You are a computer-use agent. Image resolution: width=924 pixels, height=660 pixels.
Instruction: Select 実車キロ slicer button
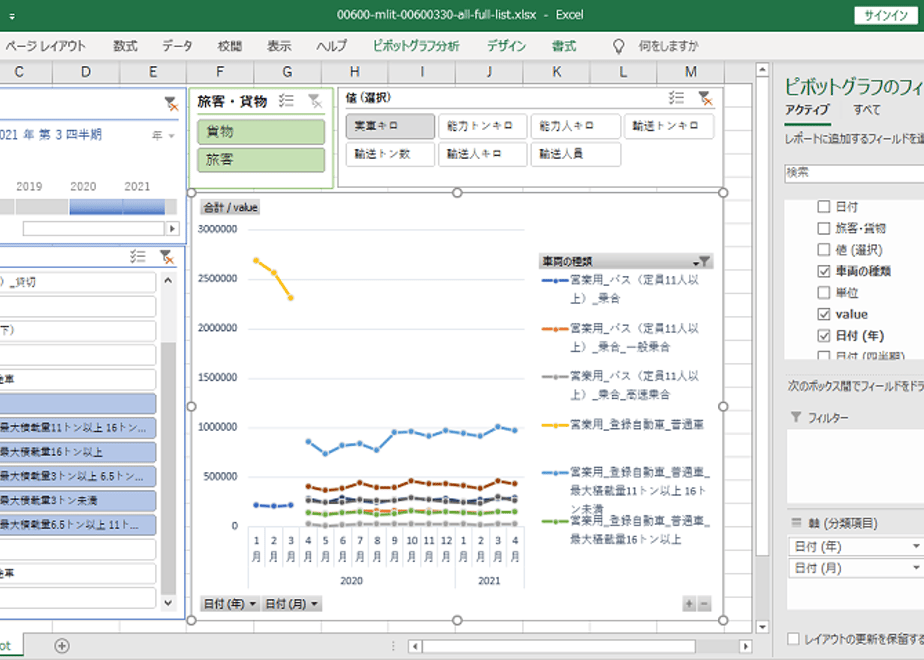tap(390, 126)
